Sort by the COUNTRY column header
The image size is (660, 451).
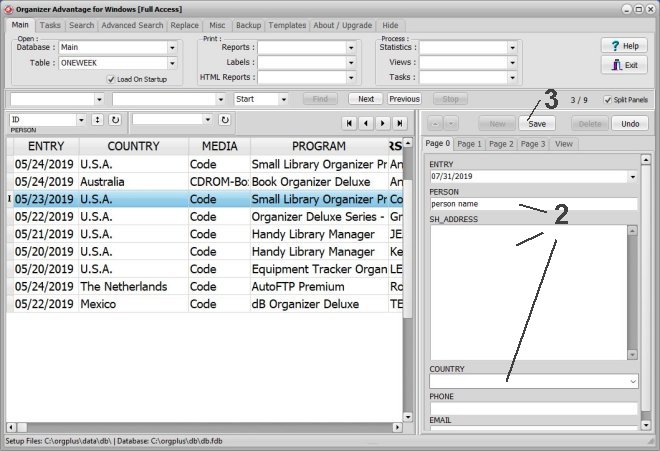[133, 146]
